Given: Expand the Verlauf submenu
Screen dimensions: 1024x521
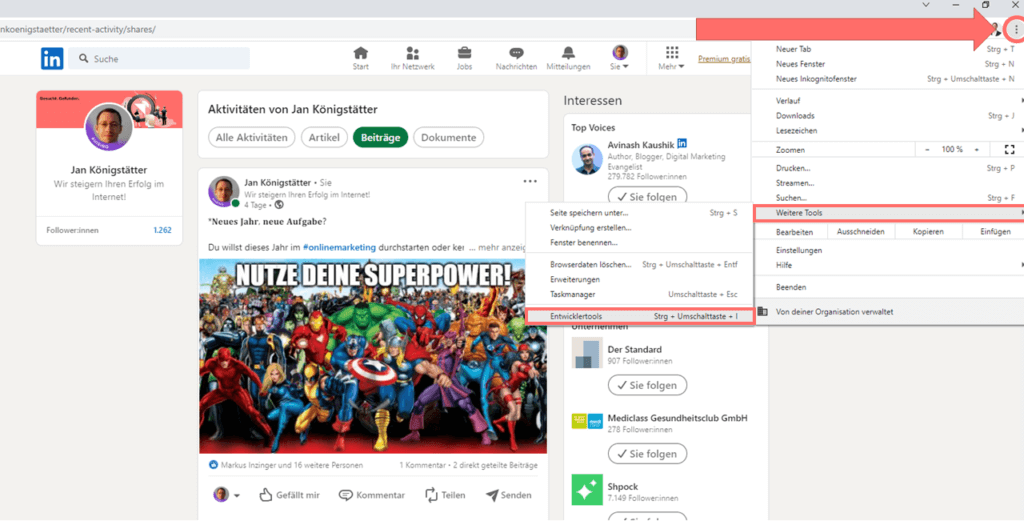Looking at the screenshot, I should pyautogui.click(x=888, y=101).
